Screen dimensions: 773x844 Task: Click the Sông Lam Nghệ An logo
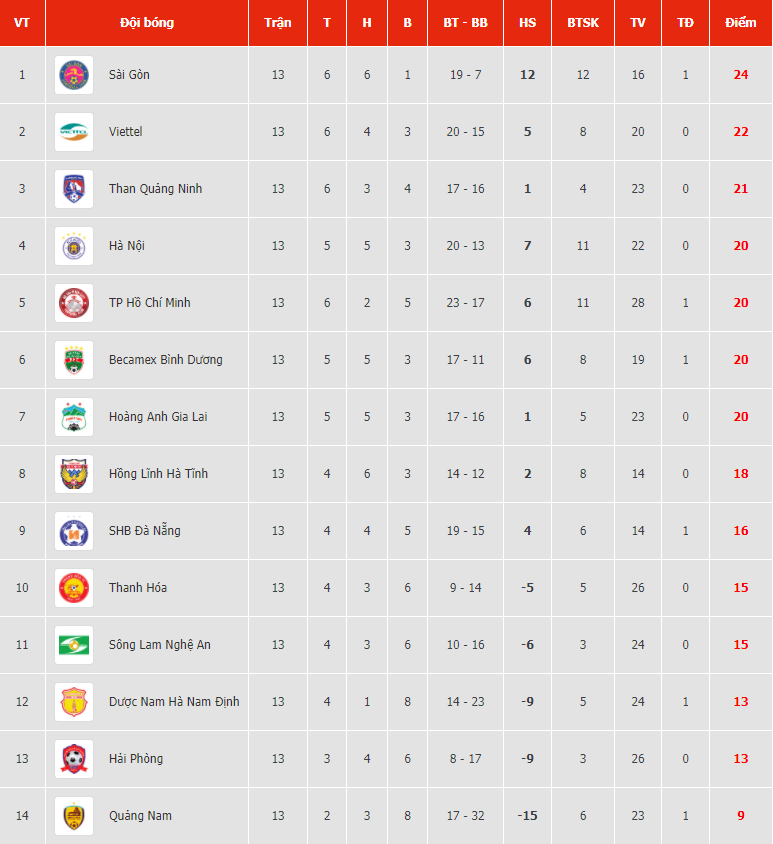(74, 645)
